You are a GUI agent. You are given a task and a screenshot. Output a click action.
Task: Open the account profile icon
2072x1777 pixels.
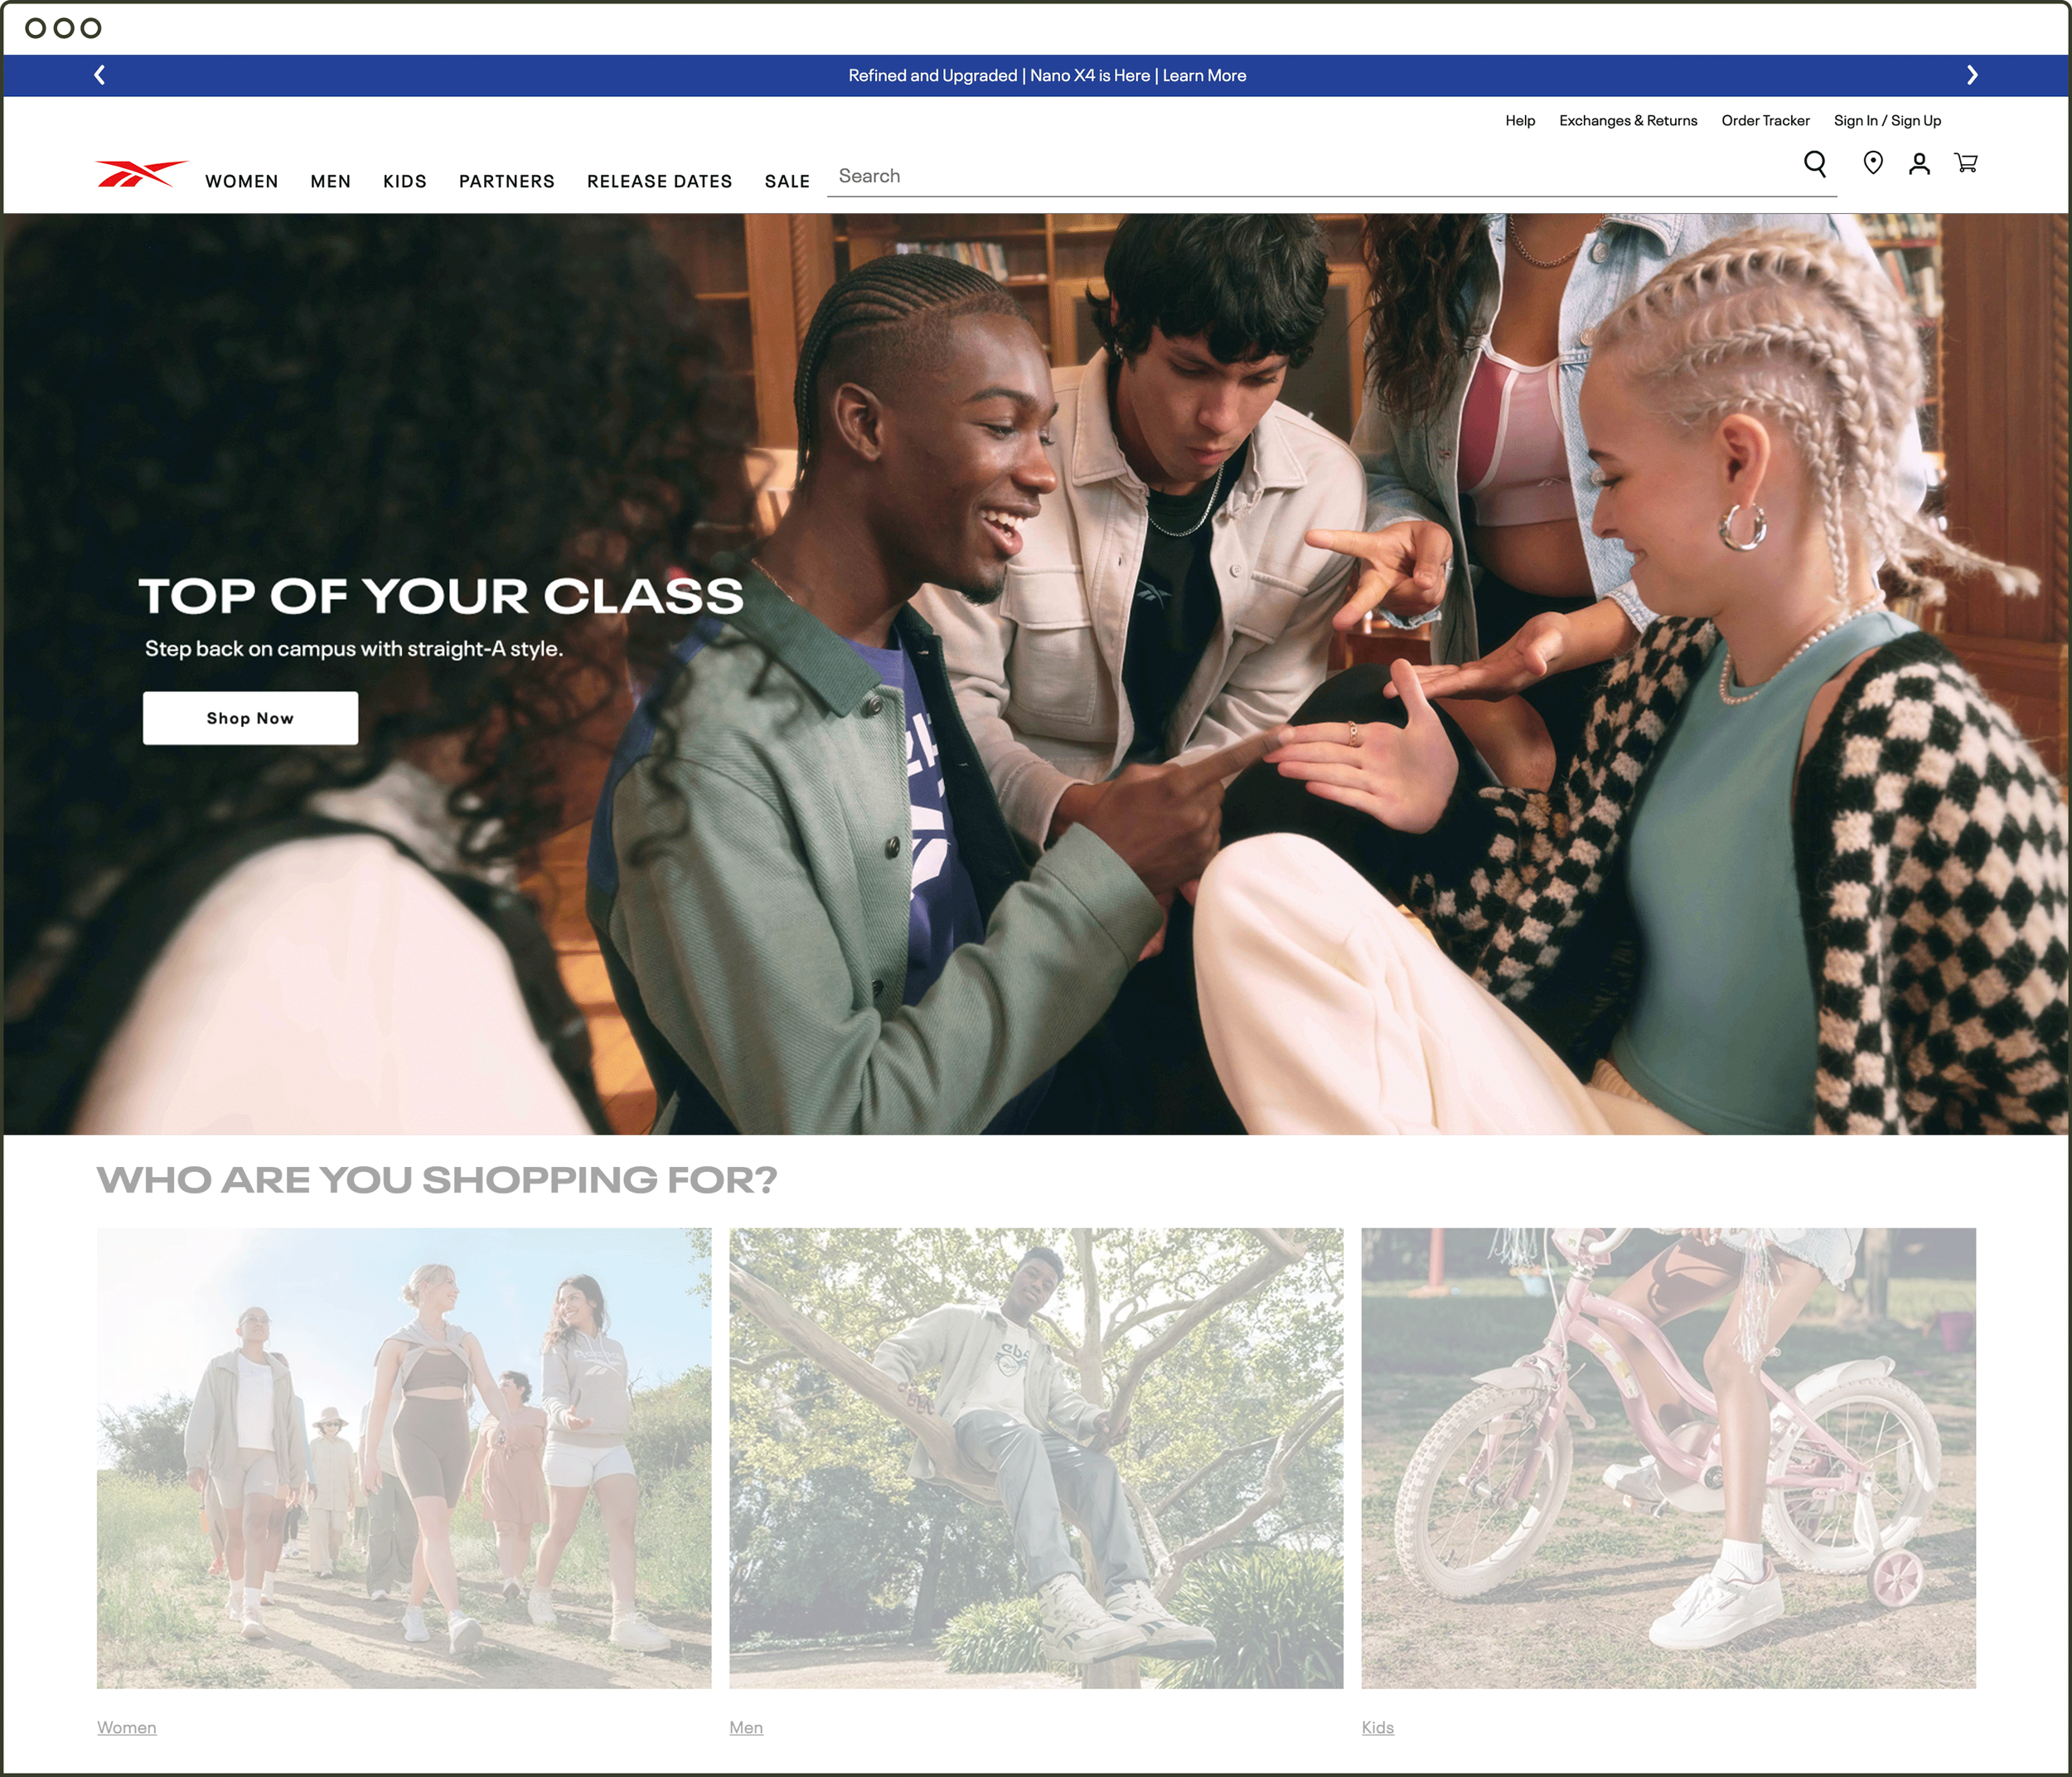click(1918, 164)
